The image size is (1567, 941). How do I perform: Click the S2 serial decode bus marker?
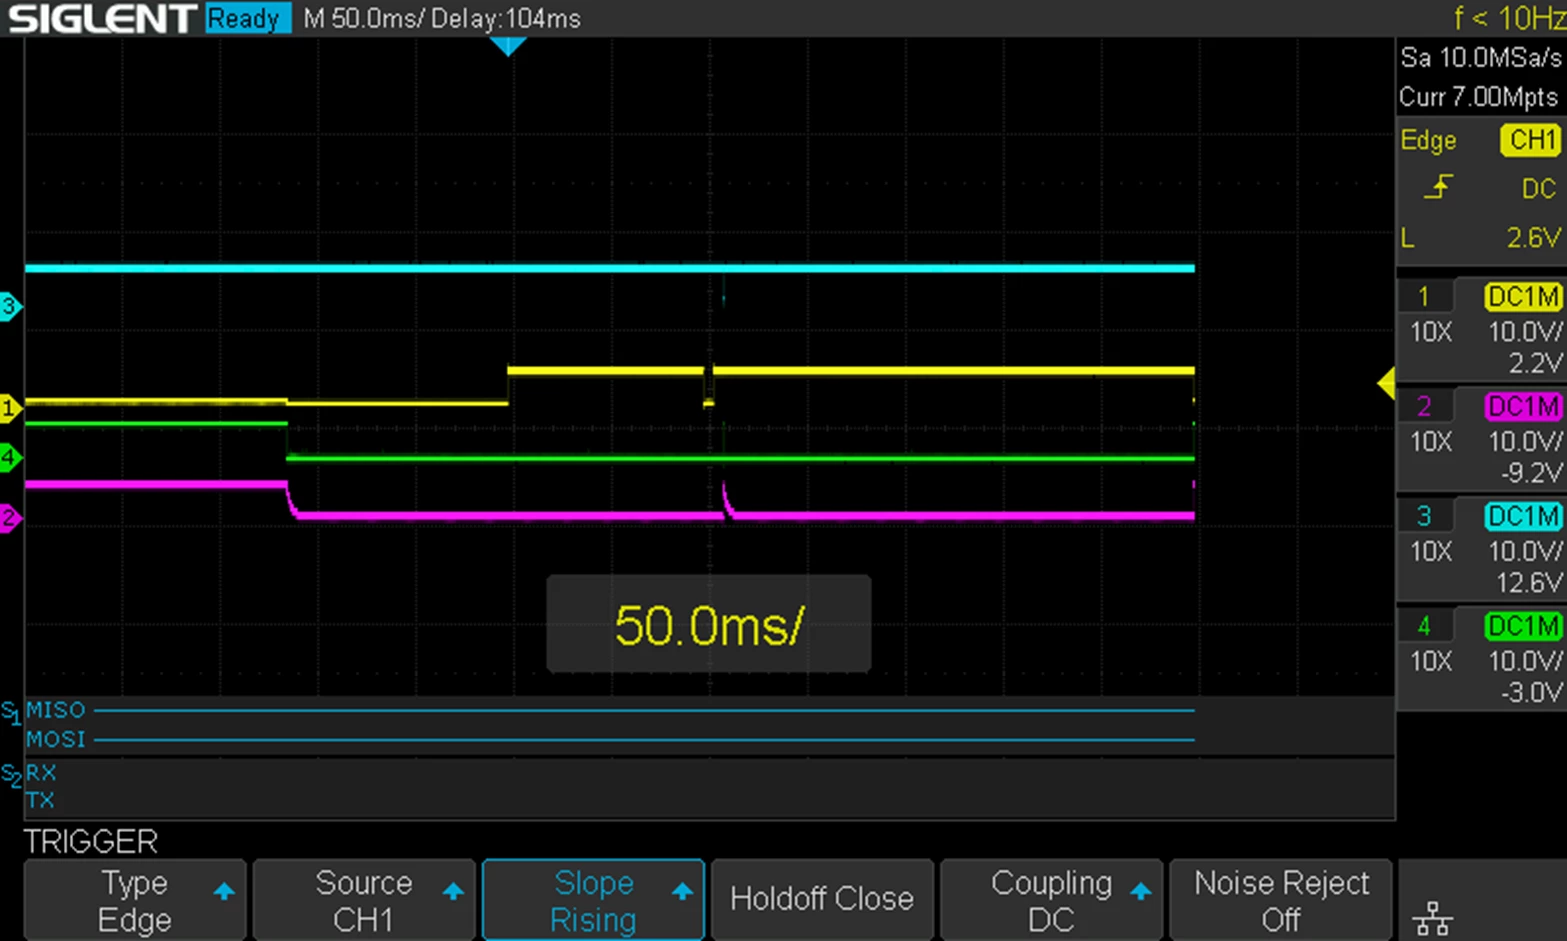coord(10,776)
